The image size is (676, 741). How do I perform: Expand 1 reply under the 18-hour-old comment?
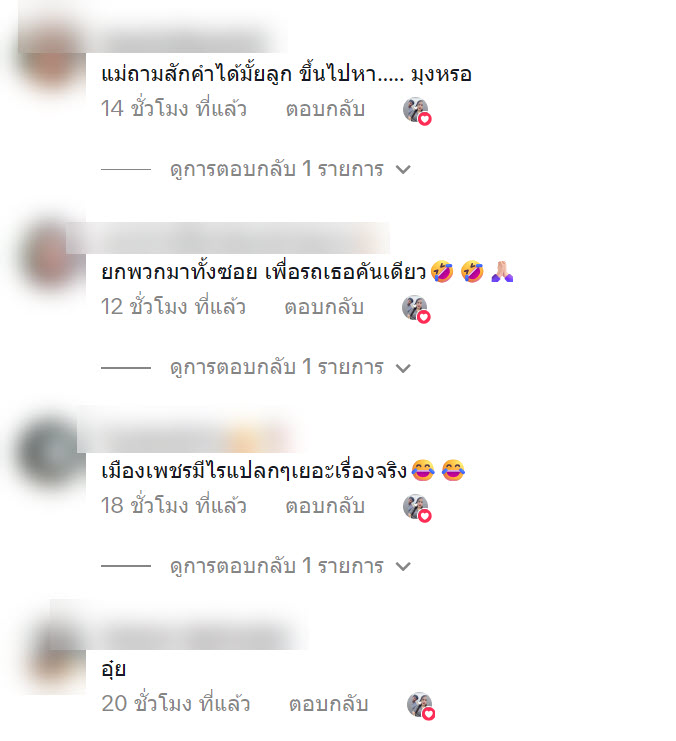click(290, 566)
